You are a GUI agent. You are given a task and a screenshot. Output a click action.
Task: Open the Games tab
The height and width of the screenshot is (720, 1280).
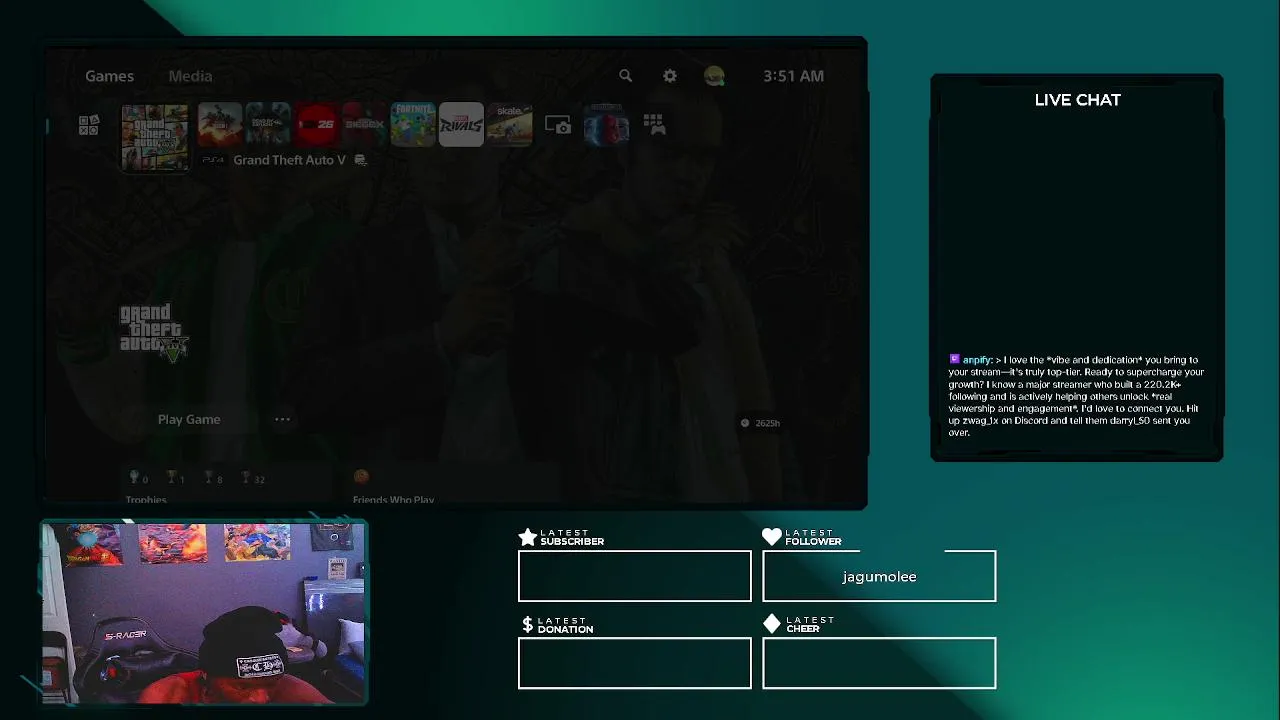click(109, 76)
